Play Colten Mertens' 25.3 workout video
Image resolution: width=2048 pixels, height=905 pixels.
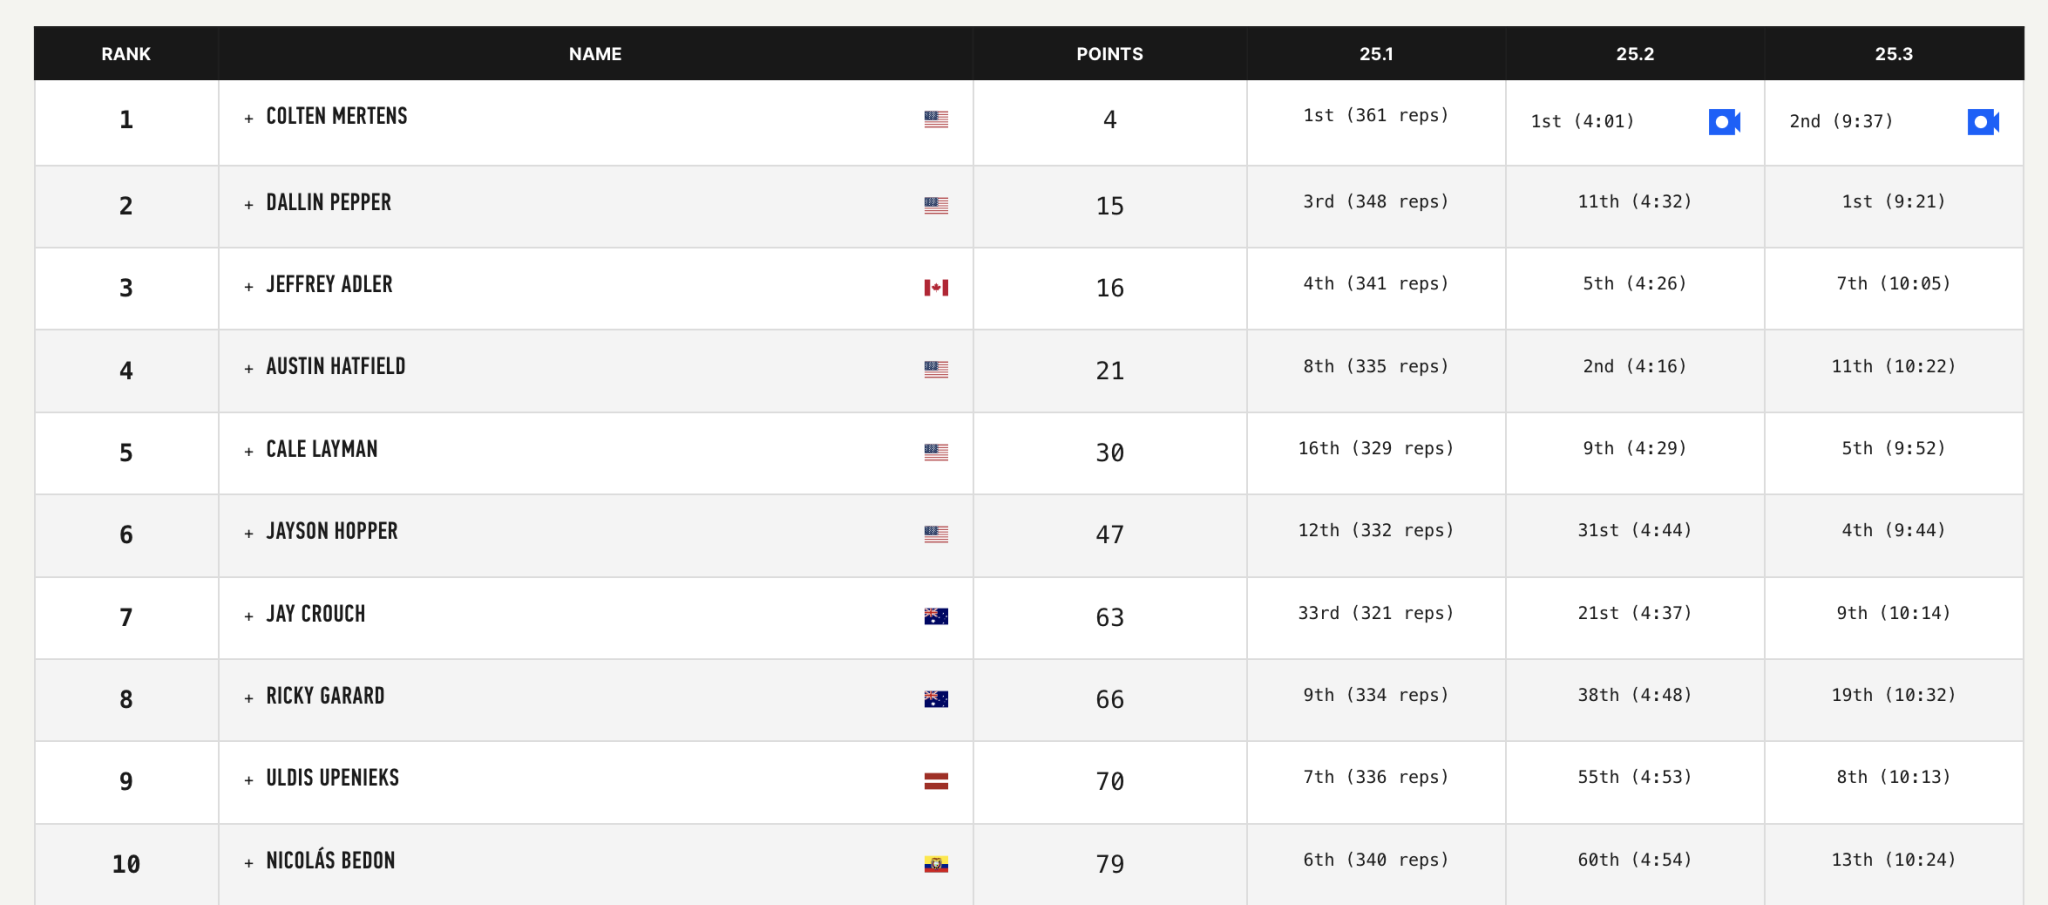(1985, 121)
